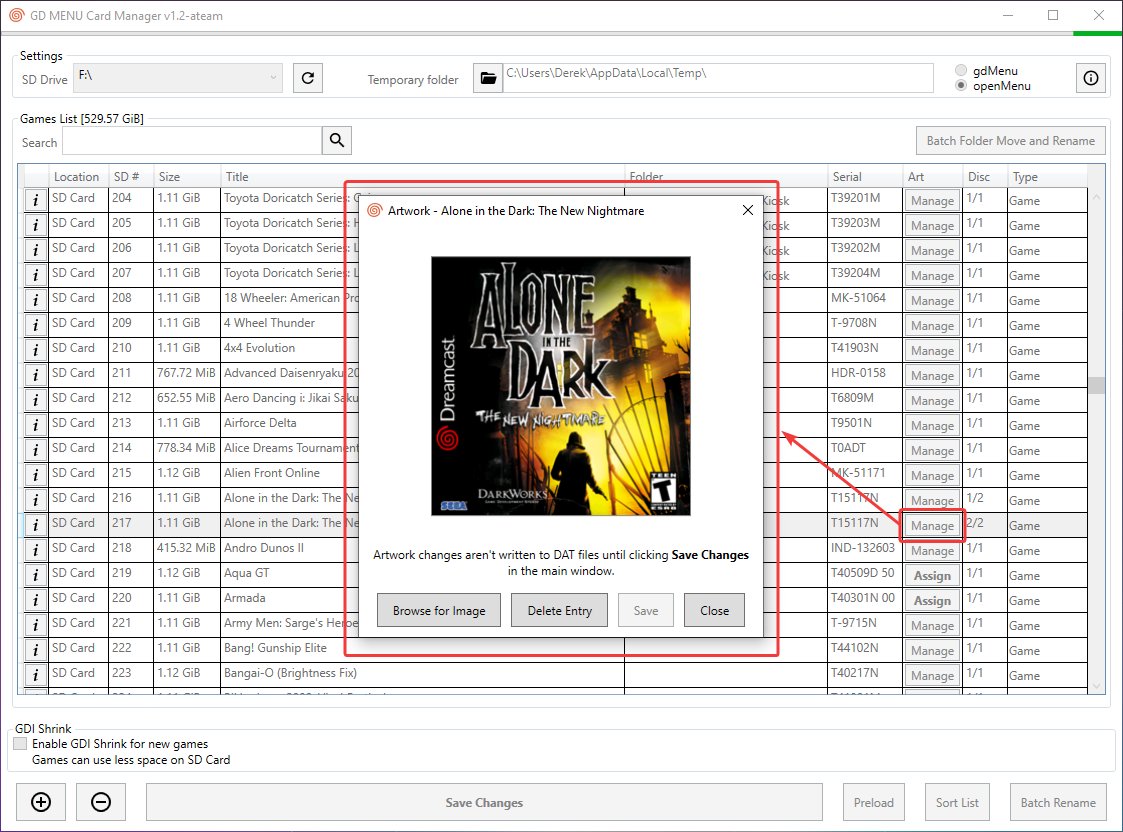The width and height of the screenshot is (1123, 832).
Task: Click the search magnifier icon
Action: pyautogui.click(x=337, y=140)
